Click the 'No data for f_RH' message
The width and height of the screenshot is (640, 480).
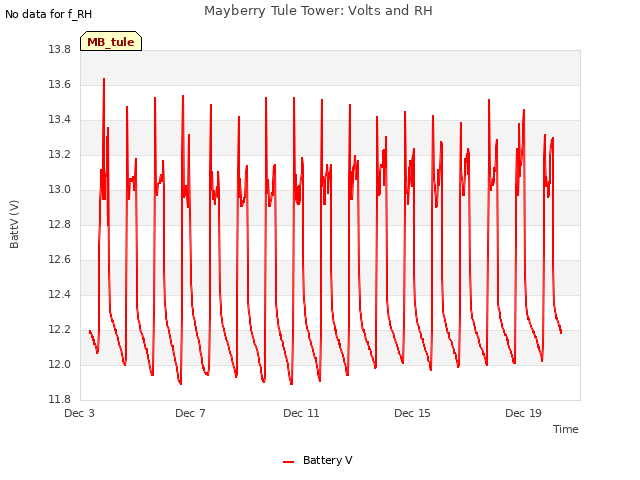[x=49, y=14]
